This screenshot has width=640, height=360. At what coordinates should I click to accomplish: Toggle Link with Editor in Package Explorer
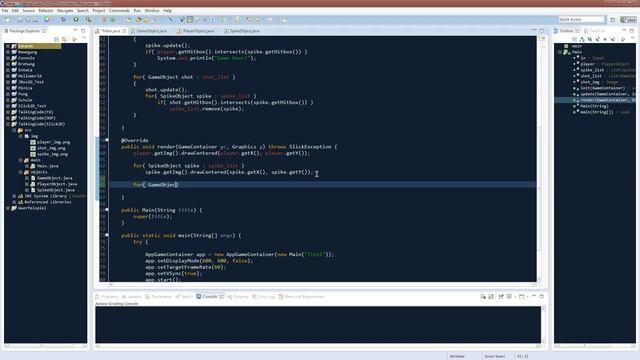pos(64,39)
